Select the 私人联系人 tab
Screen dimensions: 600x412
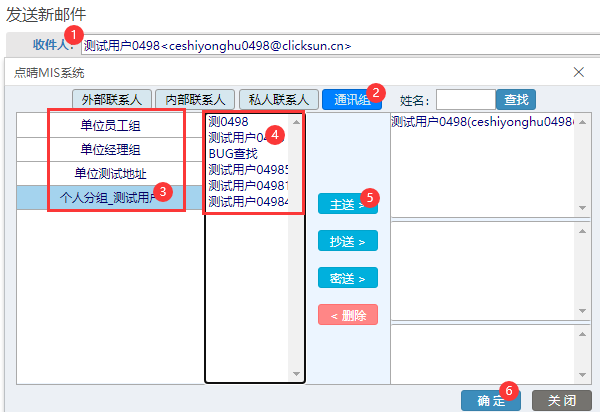tap(278, 100)
